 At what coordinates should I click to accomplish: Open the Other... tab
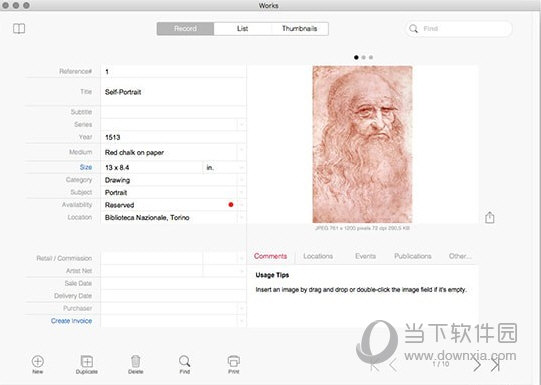pyautogui.click(x=460, y=256)
